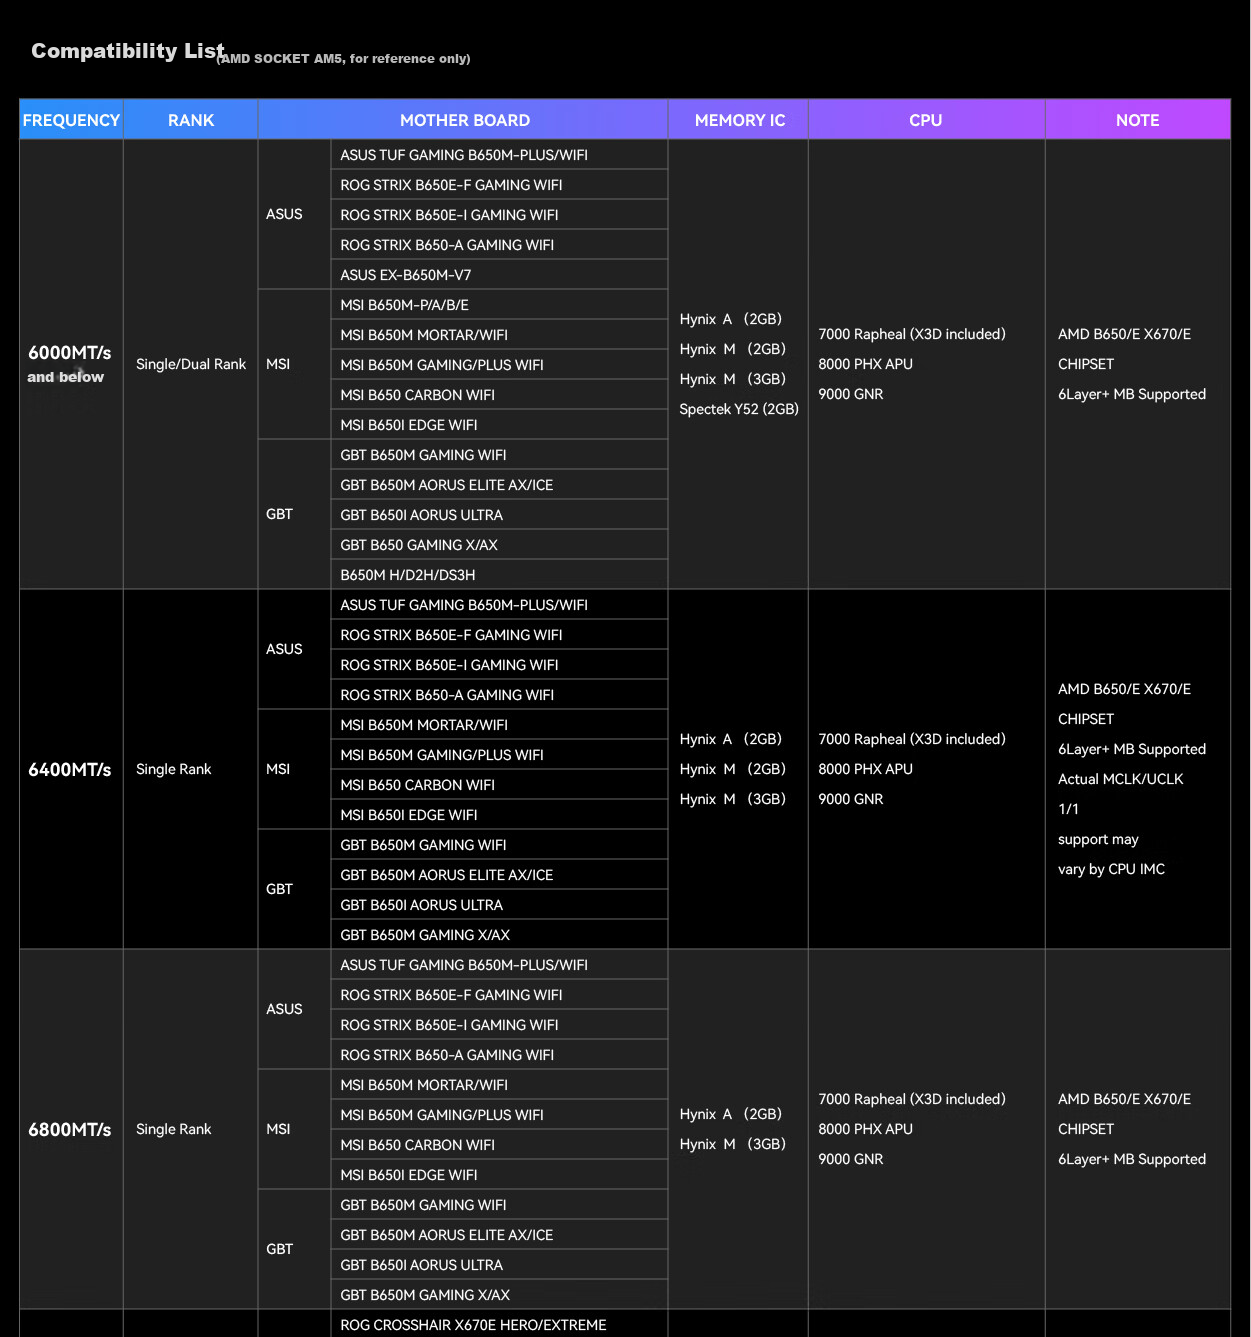Click the MSI brand cell in the 6400MT/s section

pyautogui.click(x=294, y=769)
